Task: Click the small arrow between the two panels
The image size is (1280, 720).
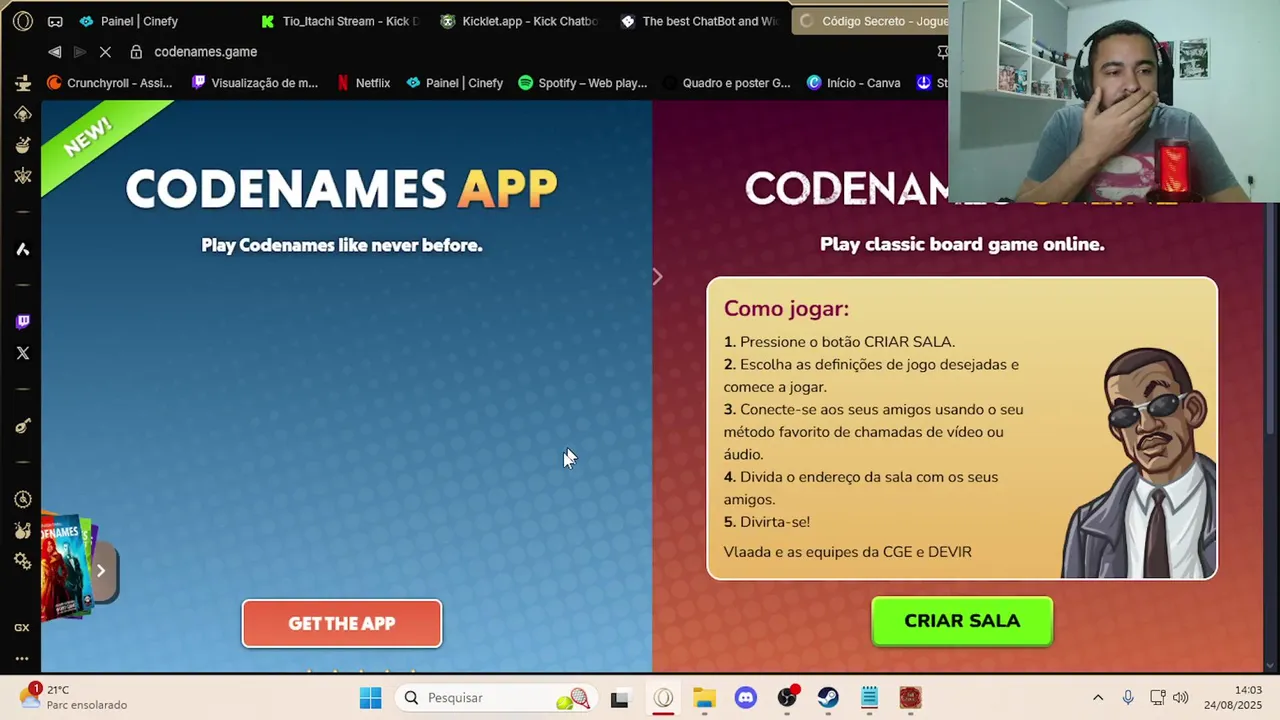Action: (657, 277)
